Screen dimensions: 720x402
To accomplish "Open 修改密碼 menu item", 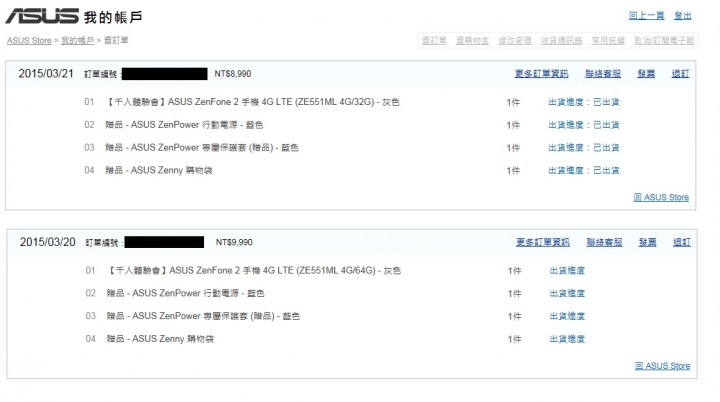I will click(x=515, y=40).
